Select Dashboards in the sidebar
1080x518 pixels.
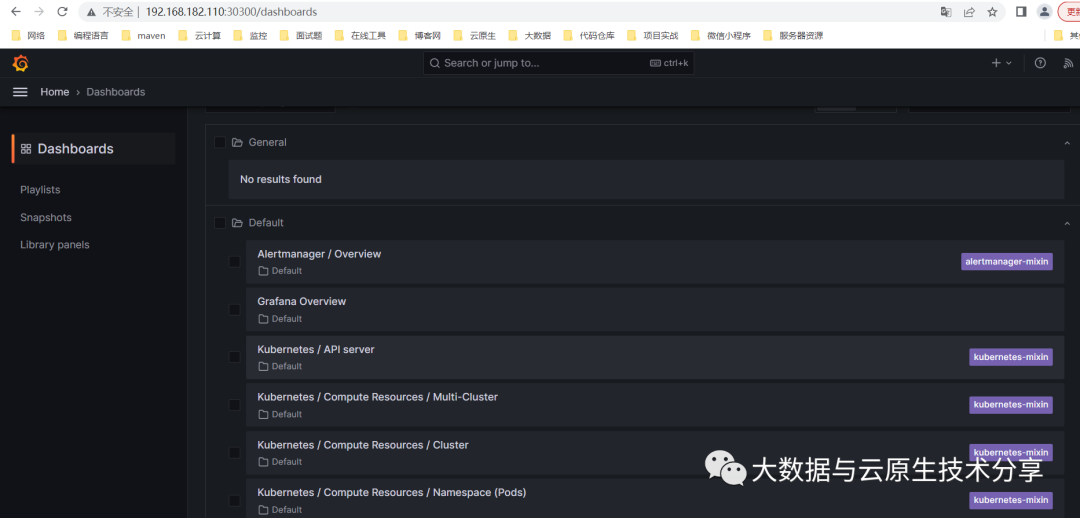(94, 149)
